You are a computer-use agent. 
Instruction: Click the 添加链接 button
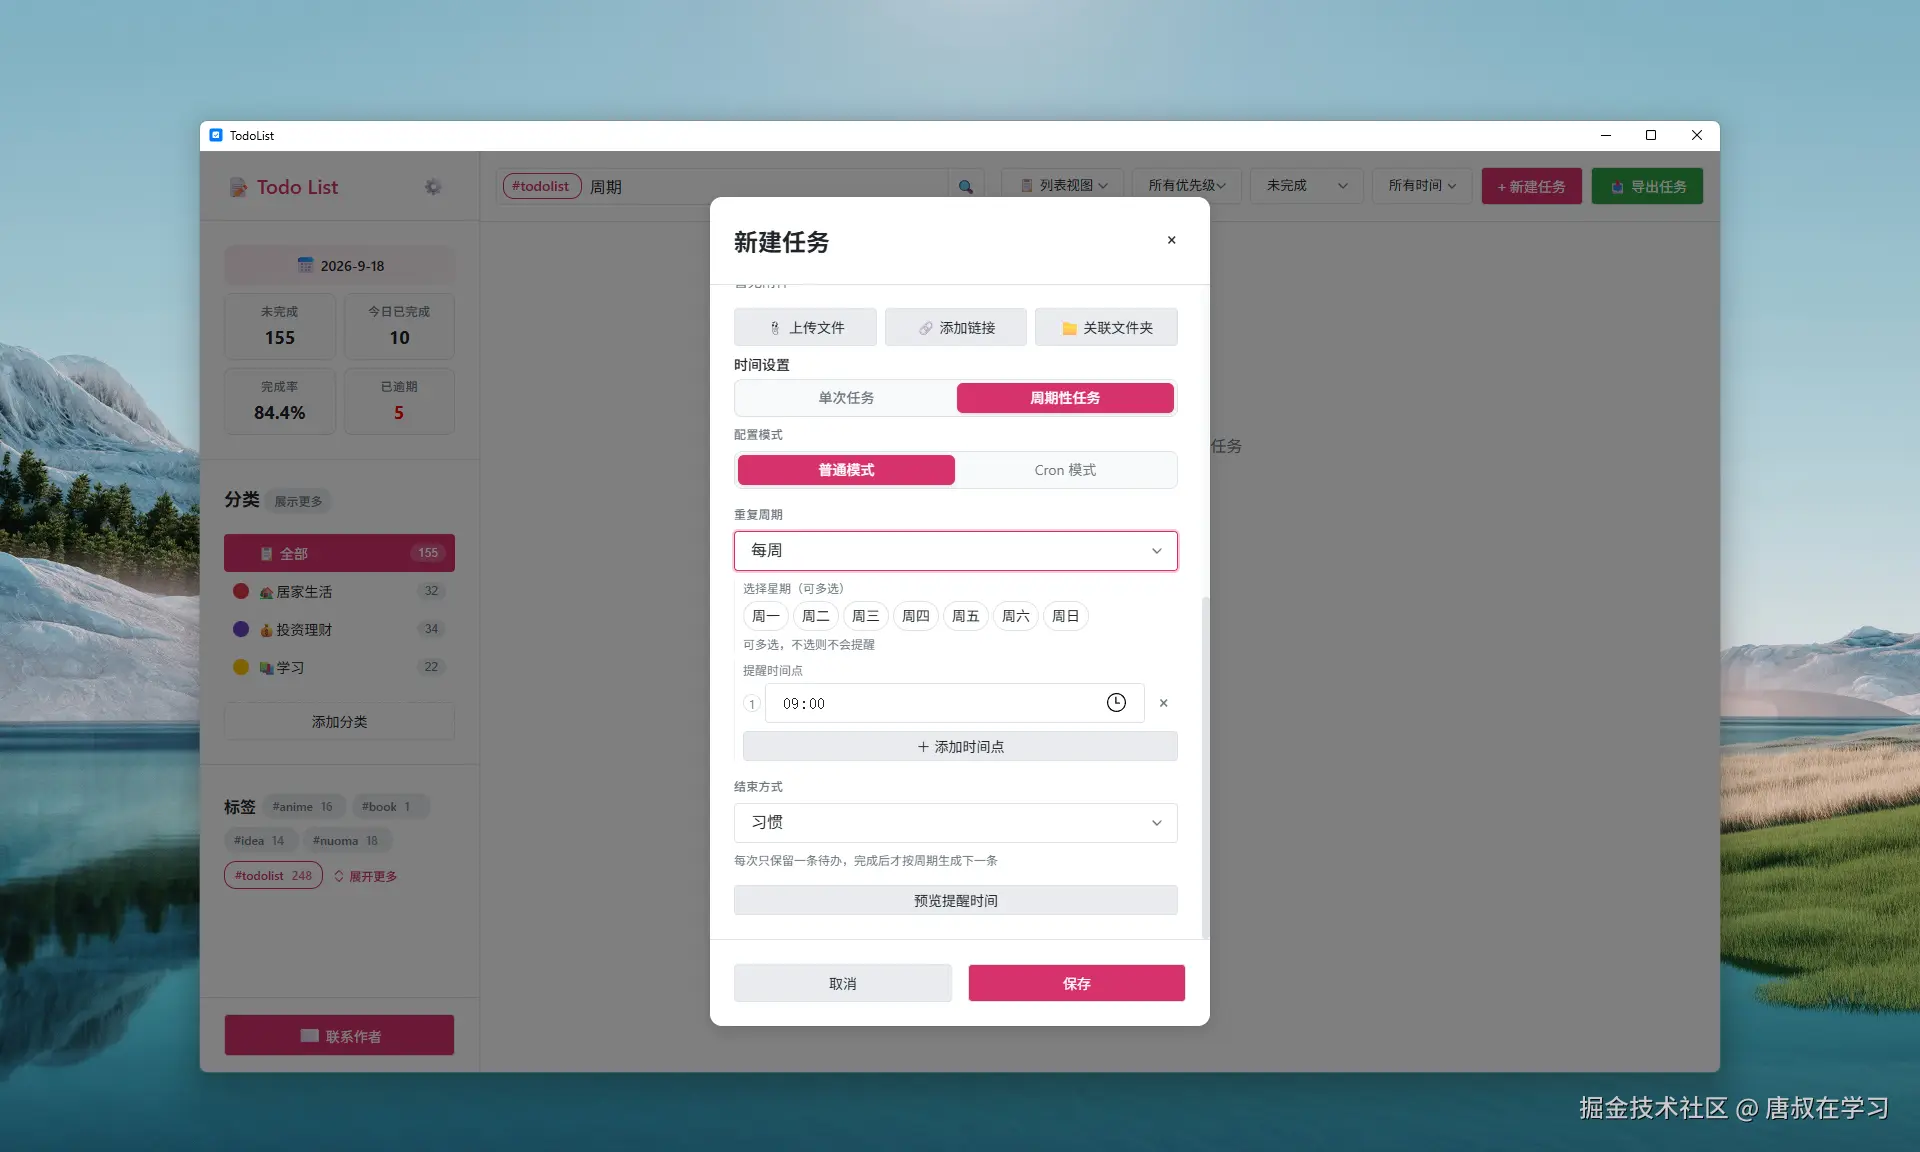pyautogui.click(x=956, y=328)
